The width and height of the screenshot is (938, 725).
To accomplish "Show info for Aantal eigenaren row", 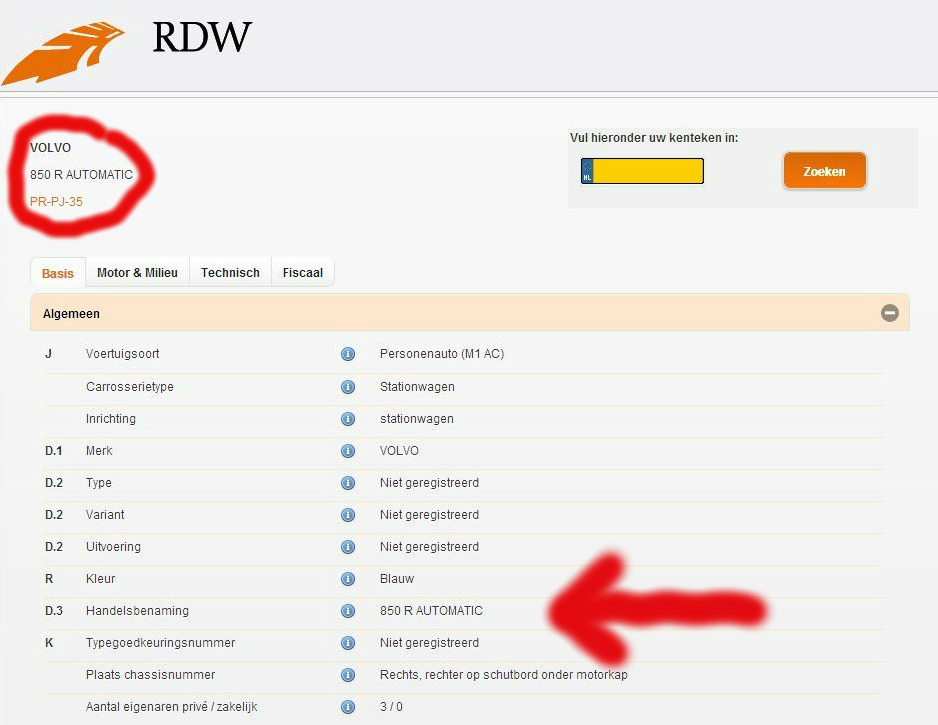I will point(348,707).
